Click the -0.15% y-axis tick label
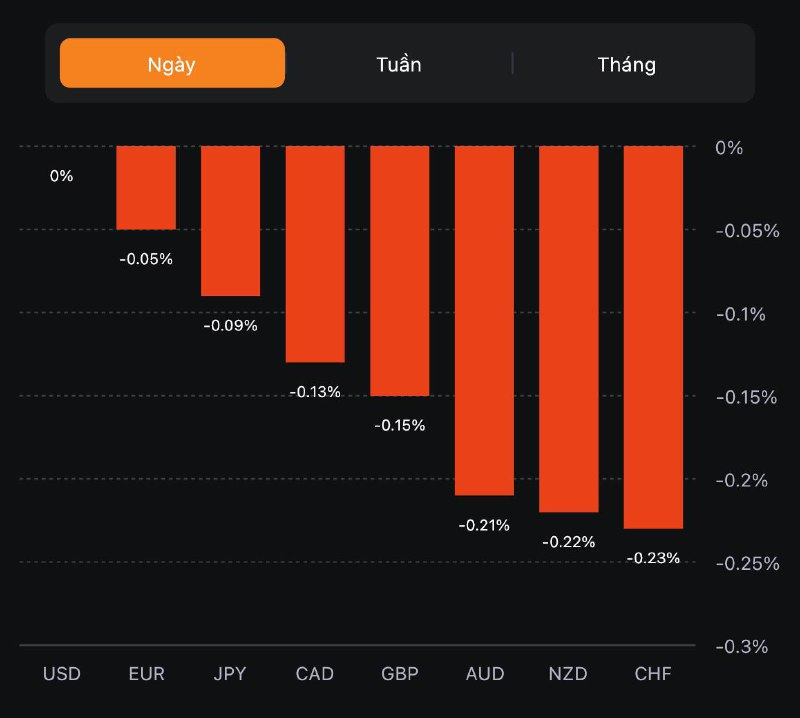The image size is (800, 718). coord(747,397)
